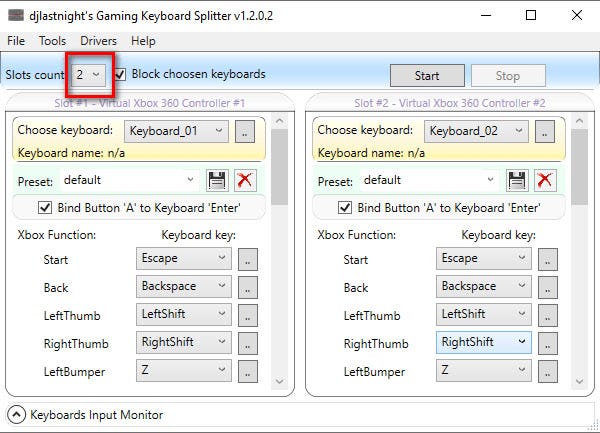Open Slot #1 Start key dropdown (Escape)
The width and height of the screenshot is (600, 433).
[x=184, y=259]
